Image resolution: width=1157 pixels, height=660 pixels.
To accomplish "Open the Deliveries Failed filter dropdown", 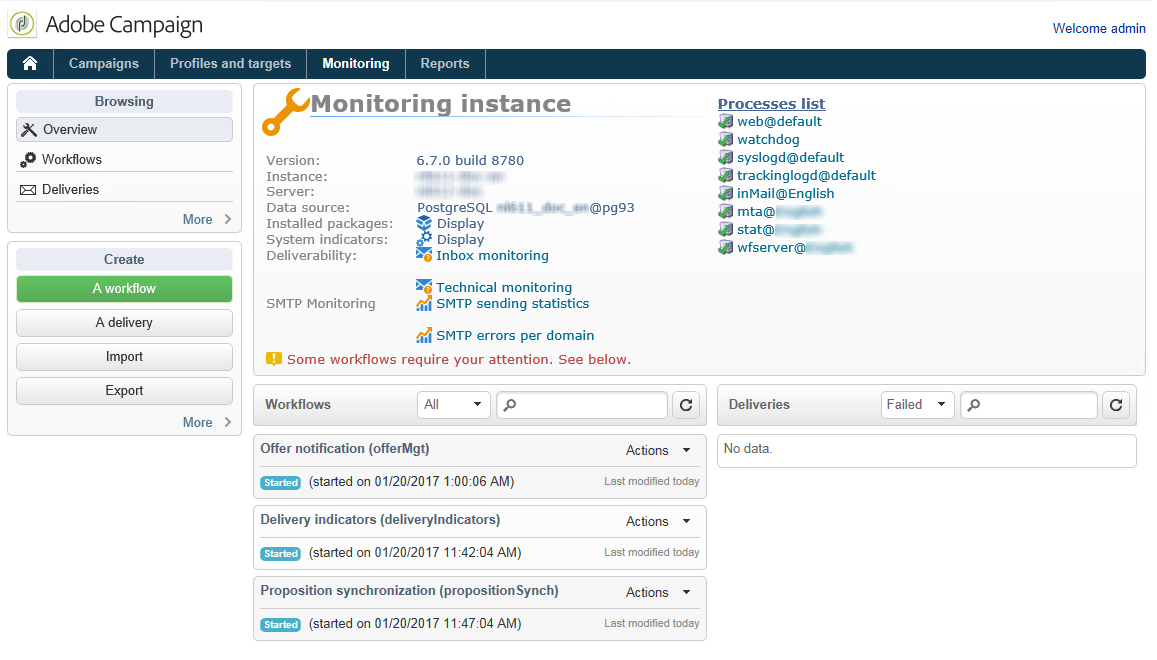I will pos(917,405).
